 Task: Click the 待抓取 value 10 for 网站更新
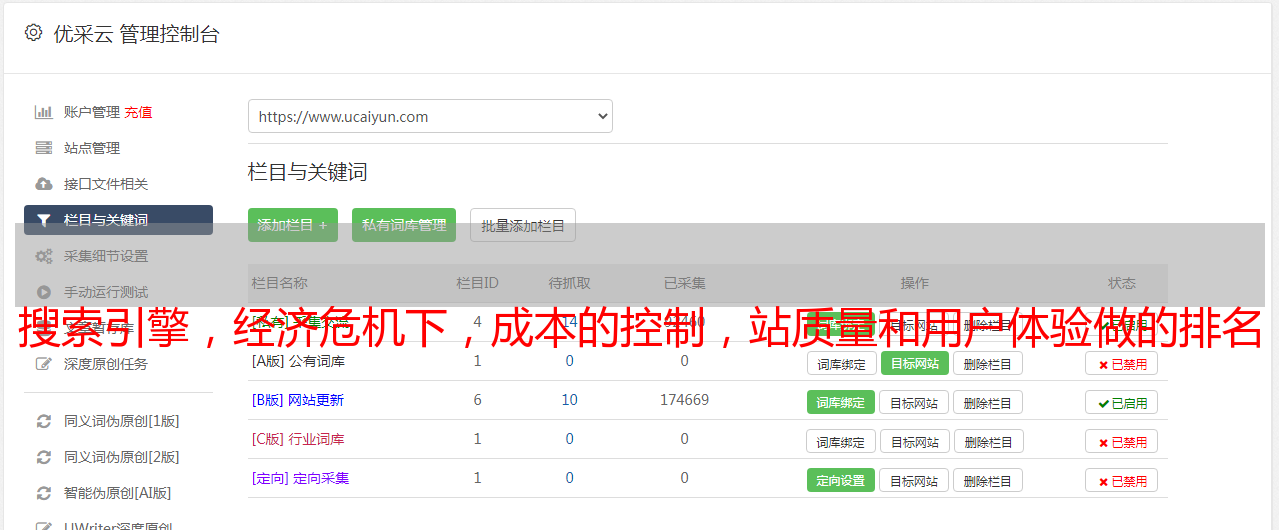tap(570, 400)
